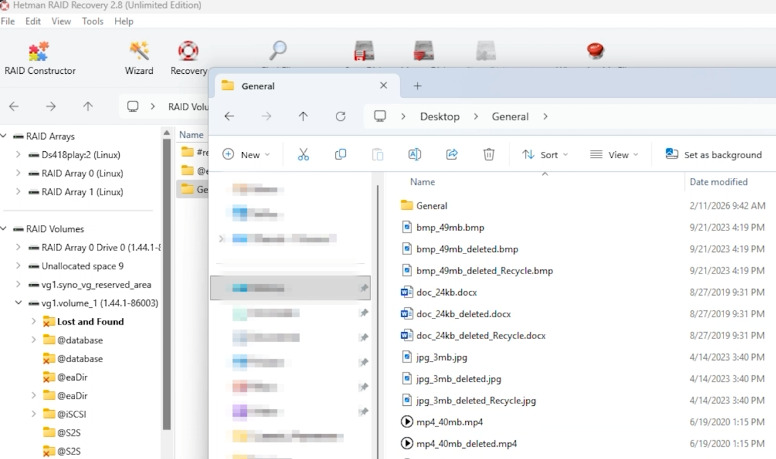The width and height of the screenshot is (776, 459).
Task: Close the General Explorer tab
Action: [384, 85]
